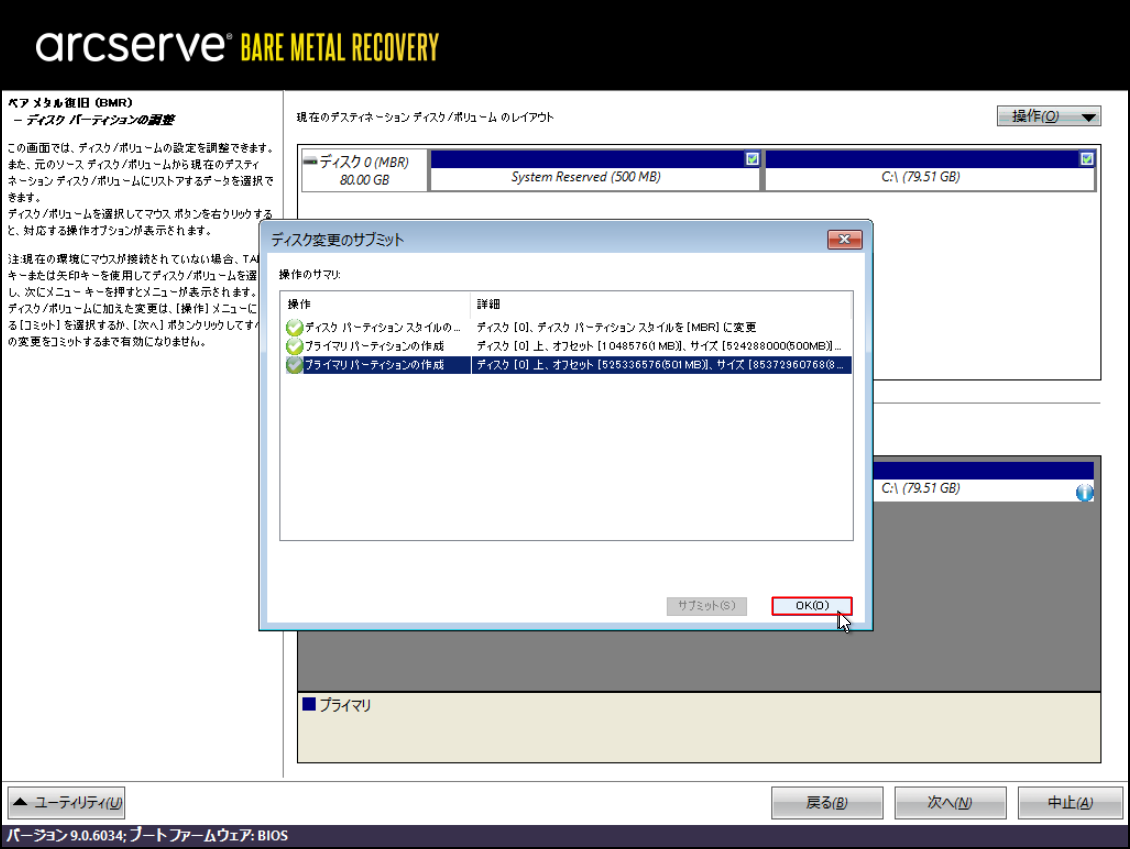This screenshot has height=849, width=1130.
Task: Click the up-arrow icon on Utilities button
Action: tap(21, 802)
